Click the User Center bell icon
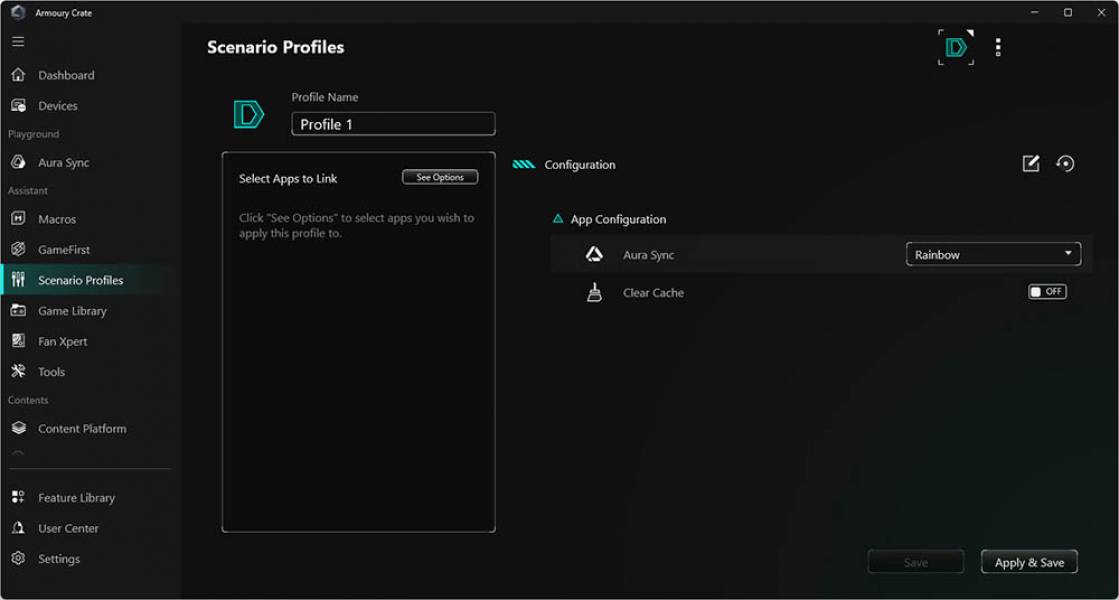Image resolution: width=1119 pixels, height=600 pixels. click(19, 528)
